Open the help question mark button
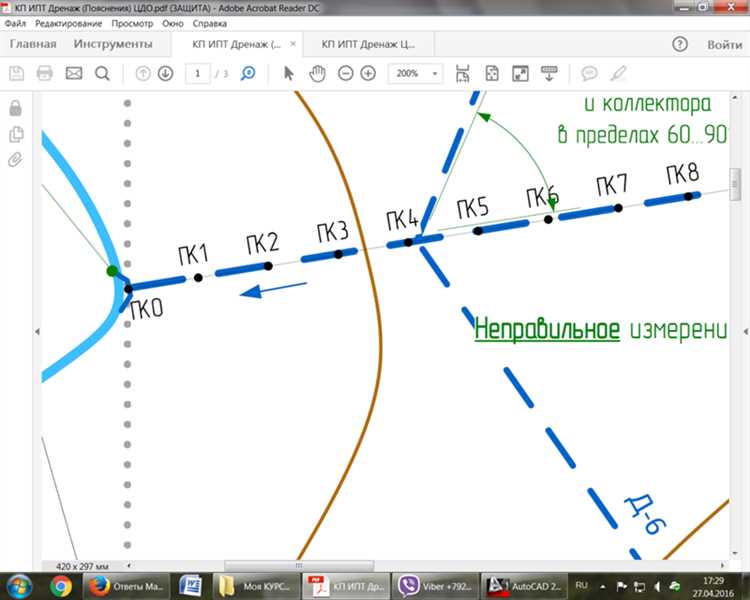The image size is (750, 600). (x=680, y=44)
